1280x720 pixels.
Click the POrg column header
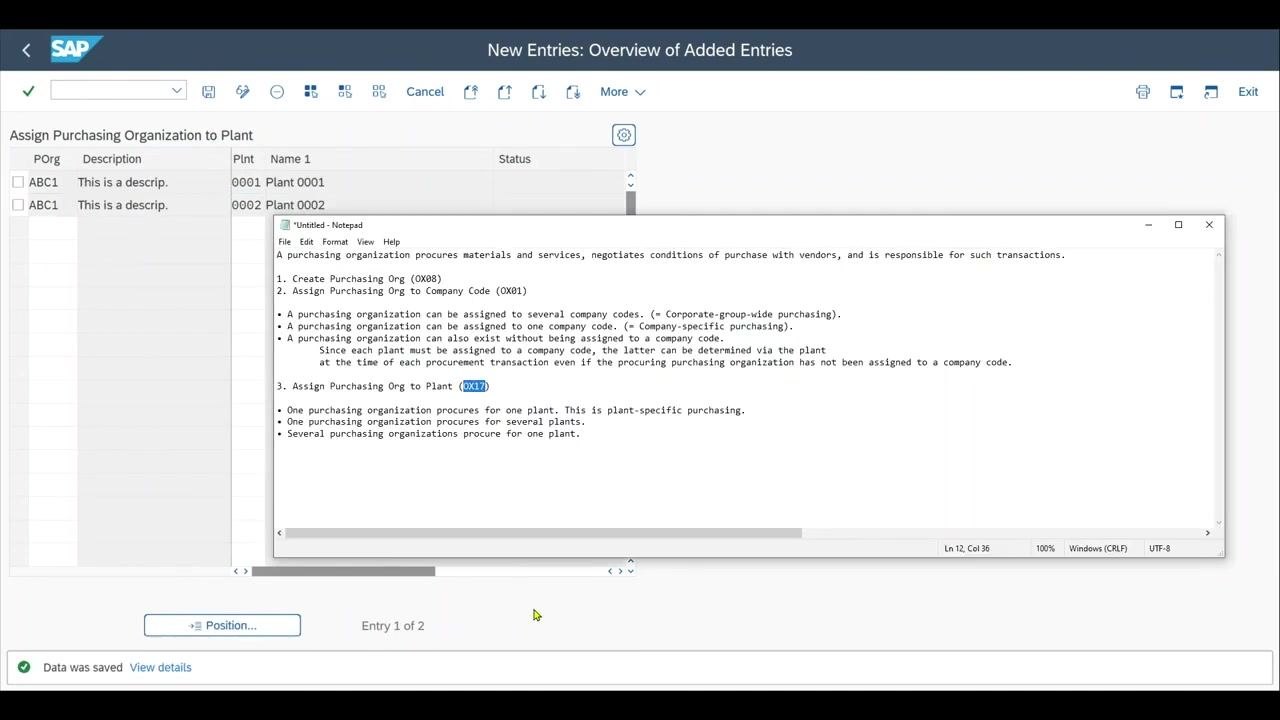[47, 159]
